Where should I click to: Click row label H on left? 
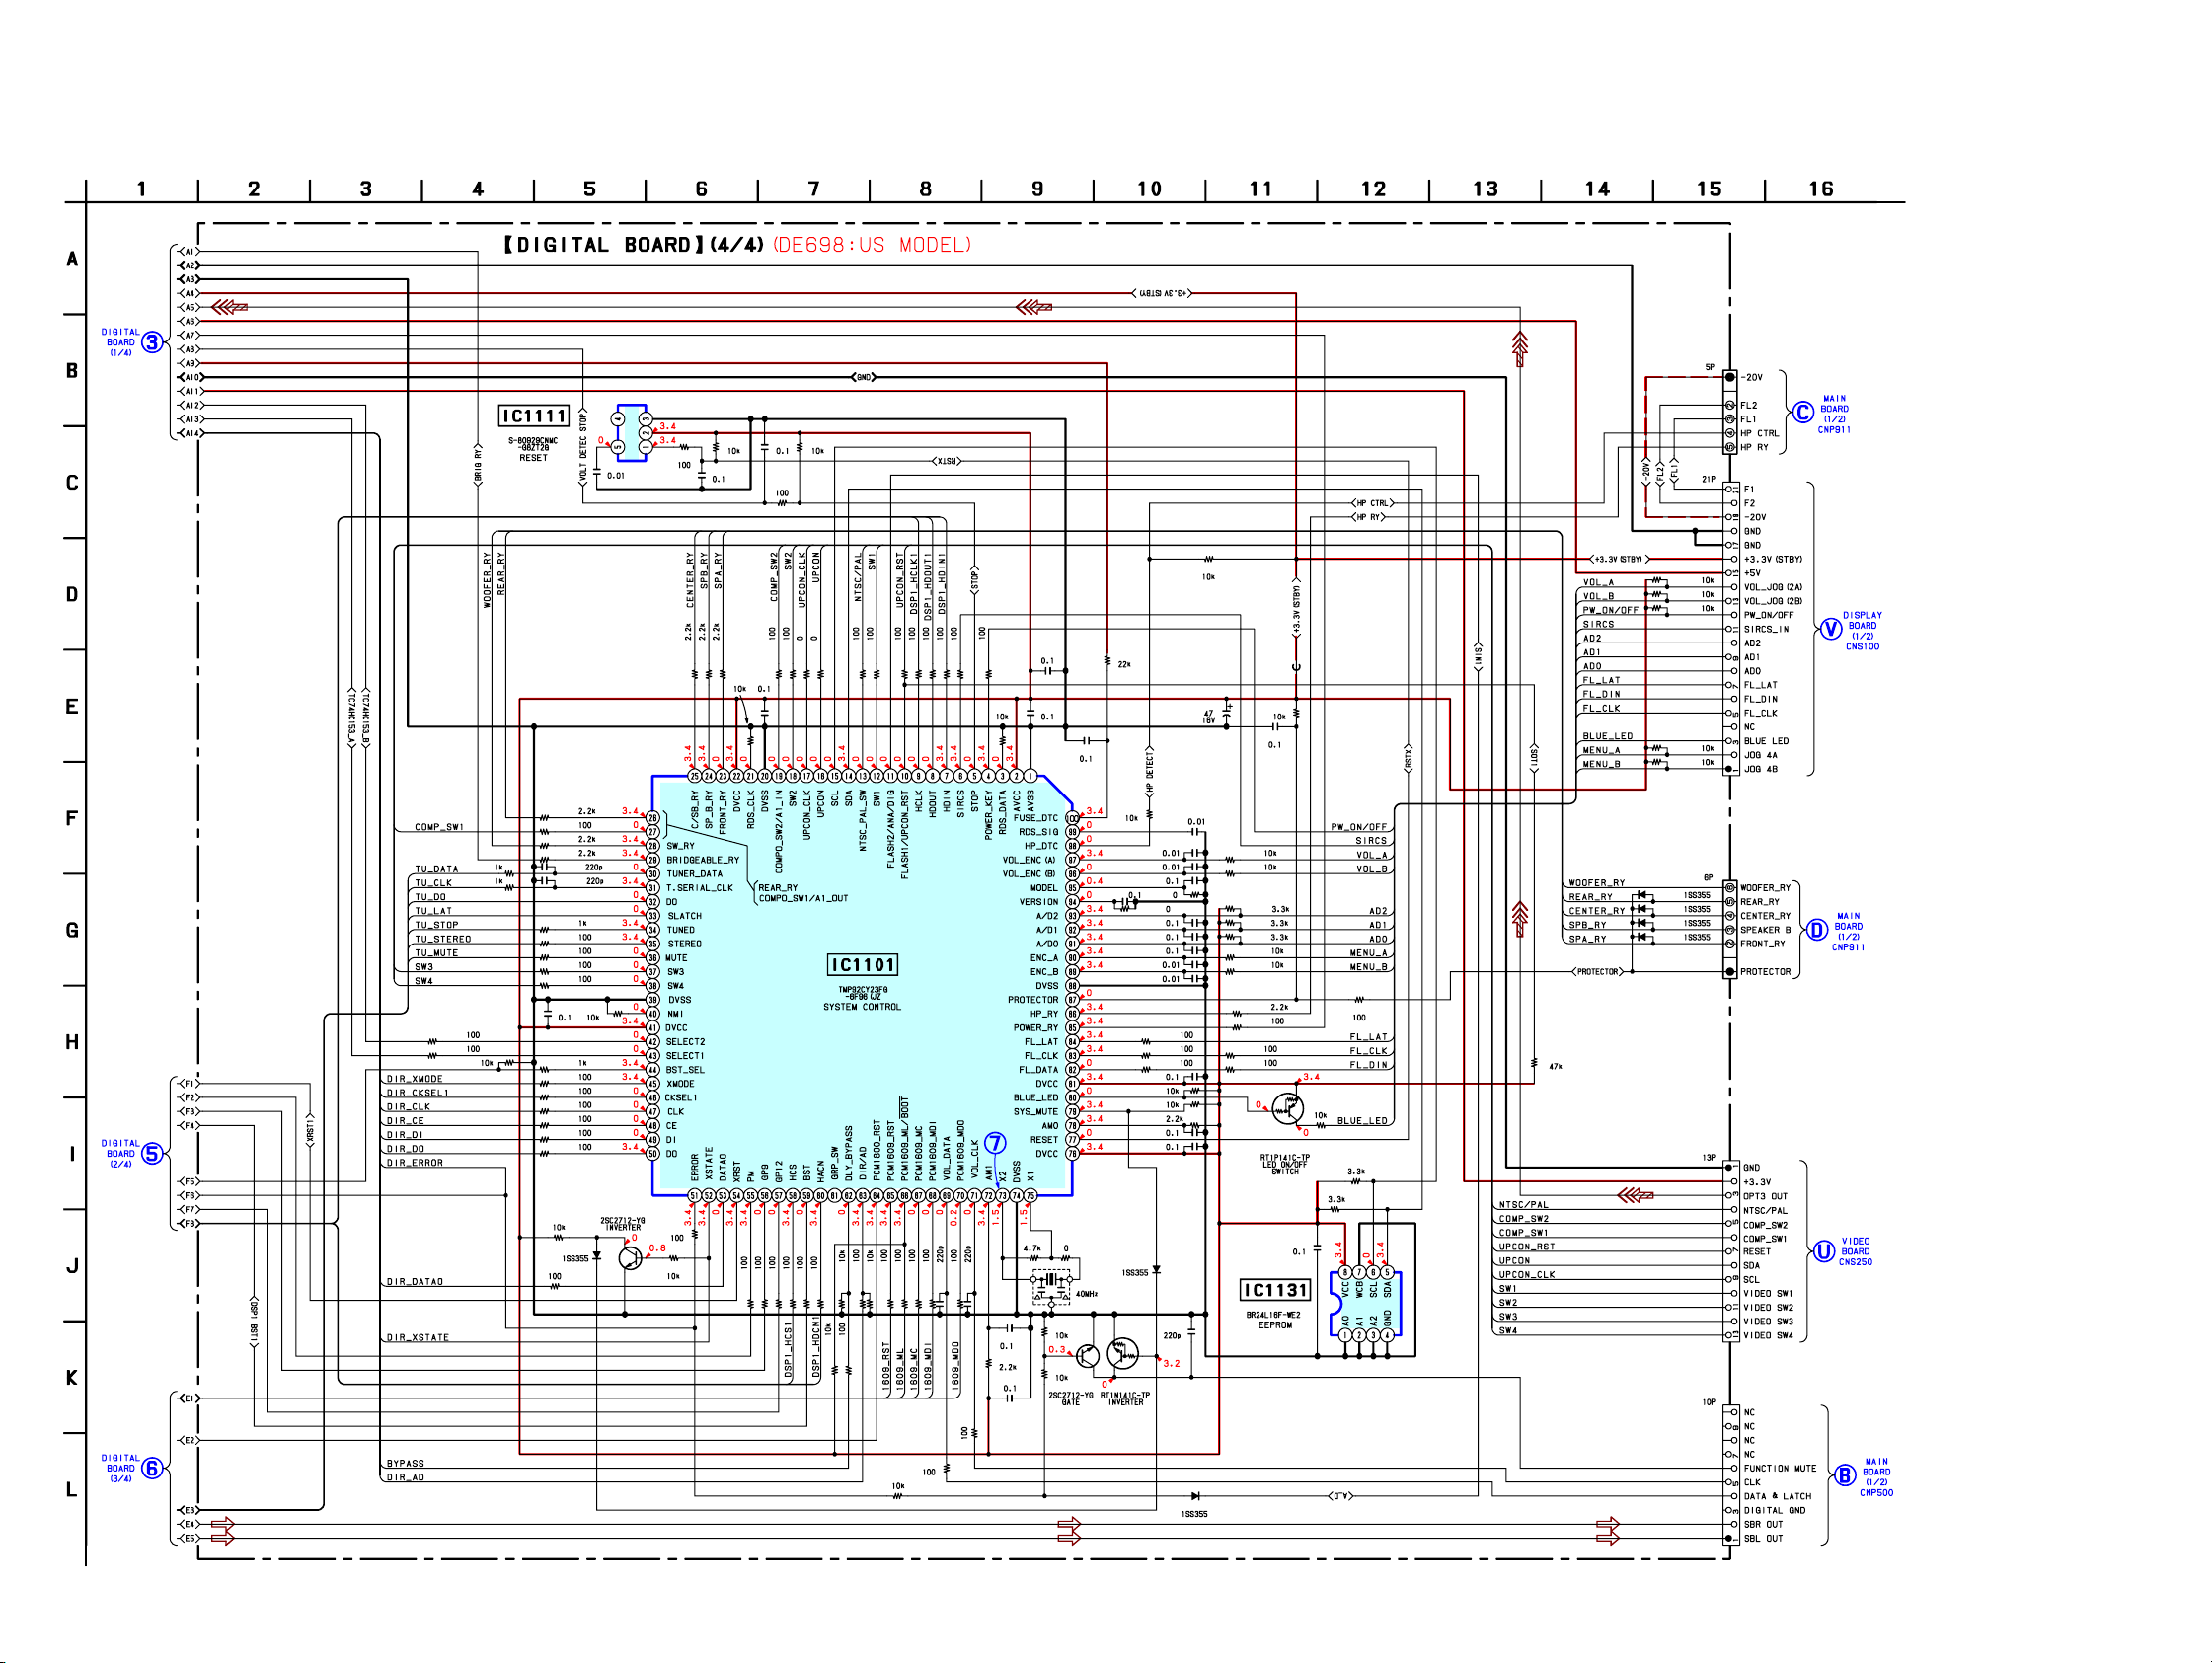72,1042
